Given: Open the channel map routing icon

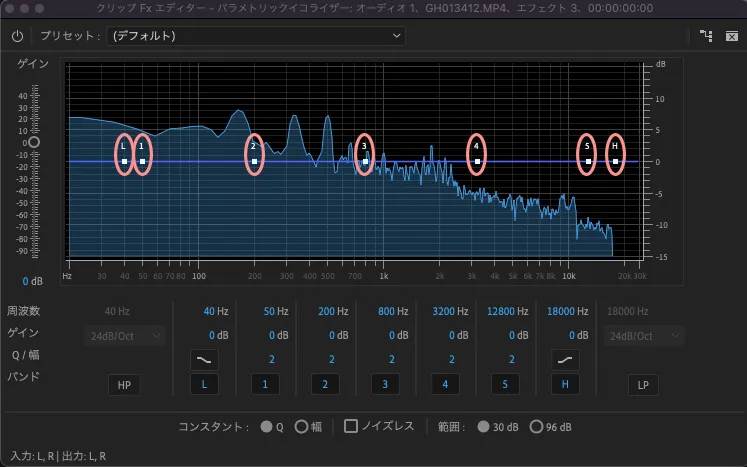Looking at the screenshot, I should point(707,36).
